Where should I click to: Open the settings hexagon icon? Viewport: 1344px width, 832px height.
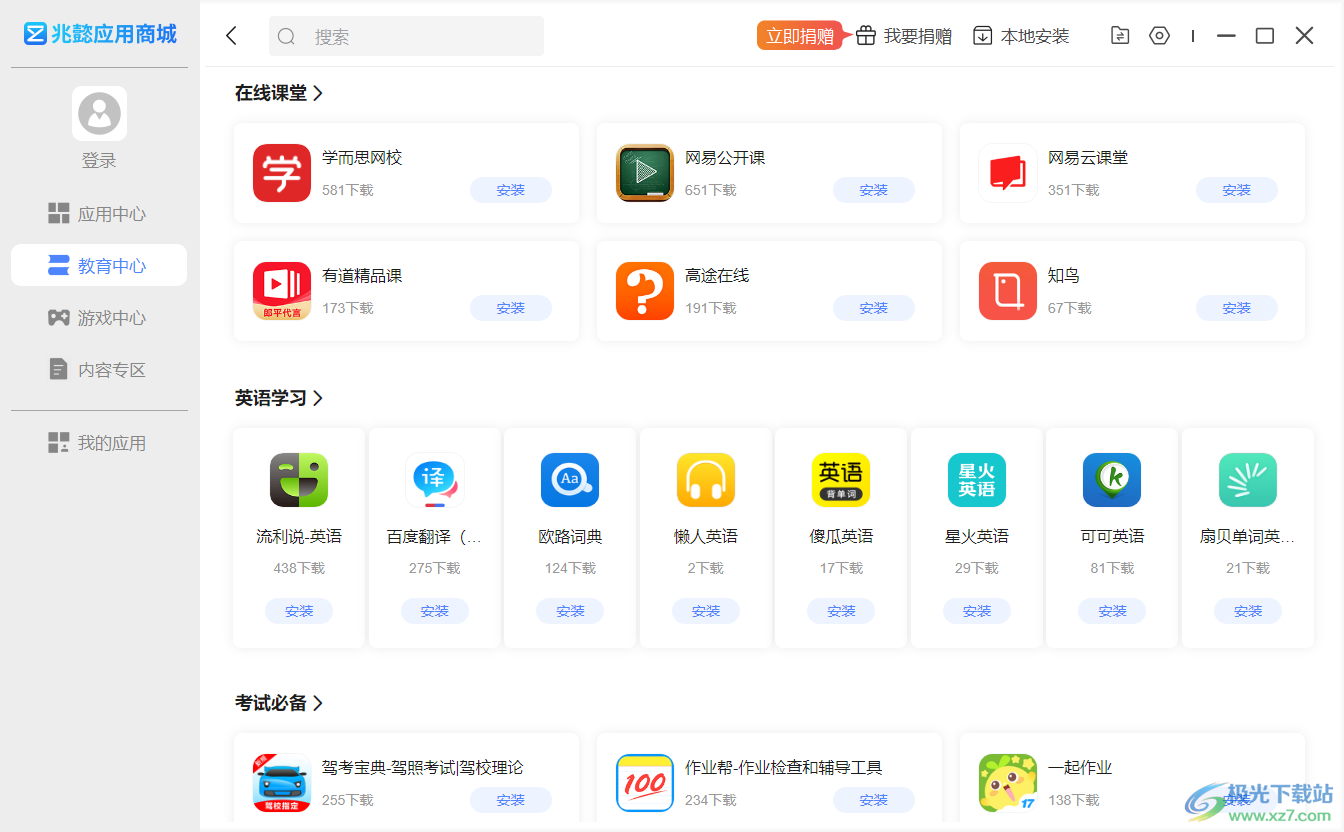[1159, 36]
